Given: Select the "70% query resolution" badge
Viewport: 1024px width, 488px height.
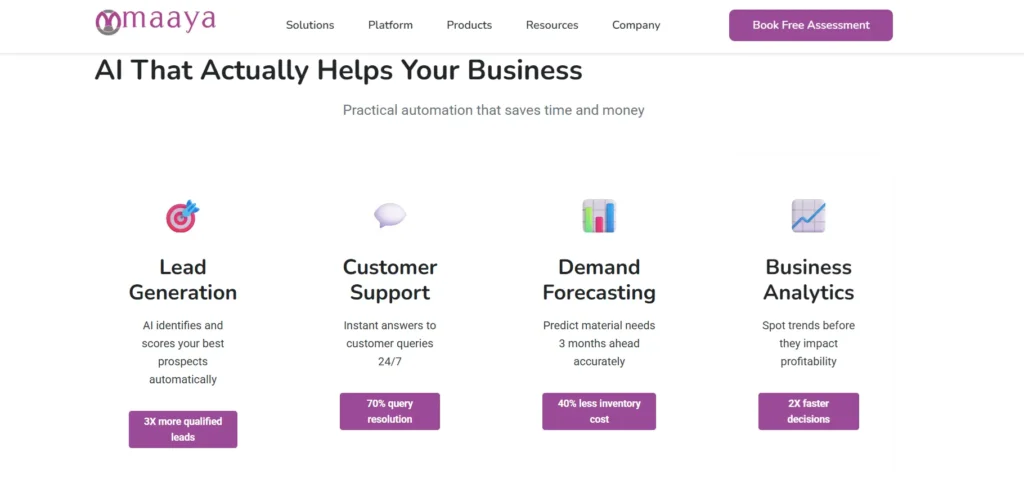Looking at the screenshot, I should [390, 411].
